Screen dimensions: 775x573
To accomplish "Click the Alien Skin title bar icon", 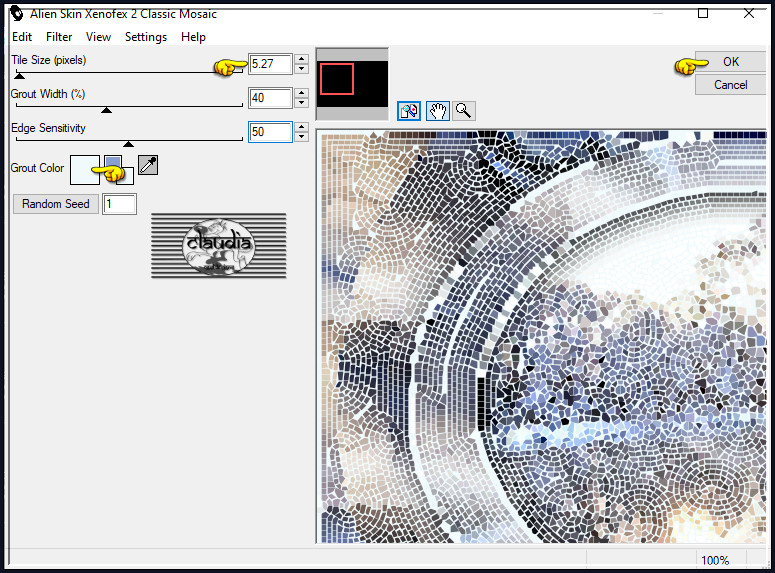I will coord(17,13).
